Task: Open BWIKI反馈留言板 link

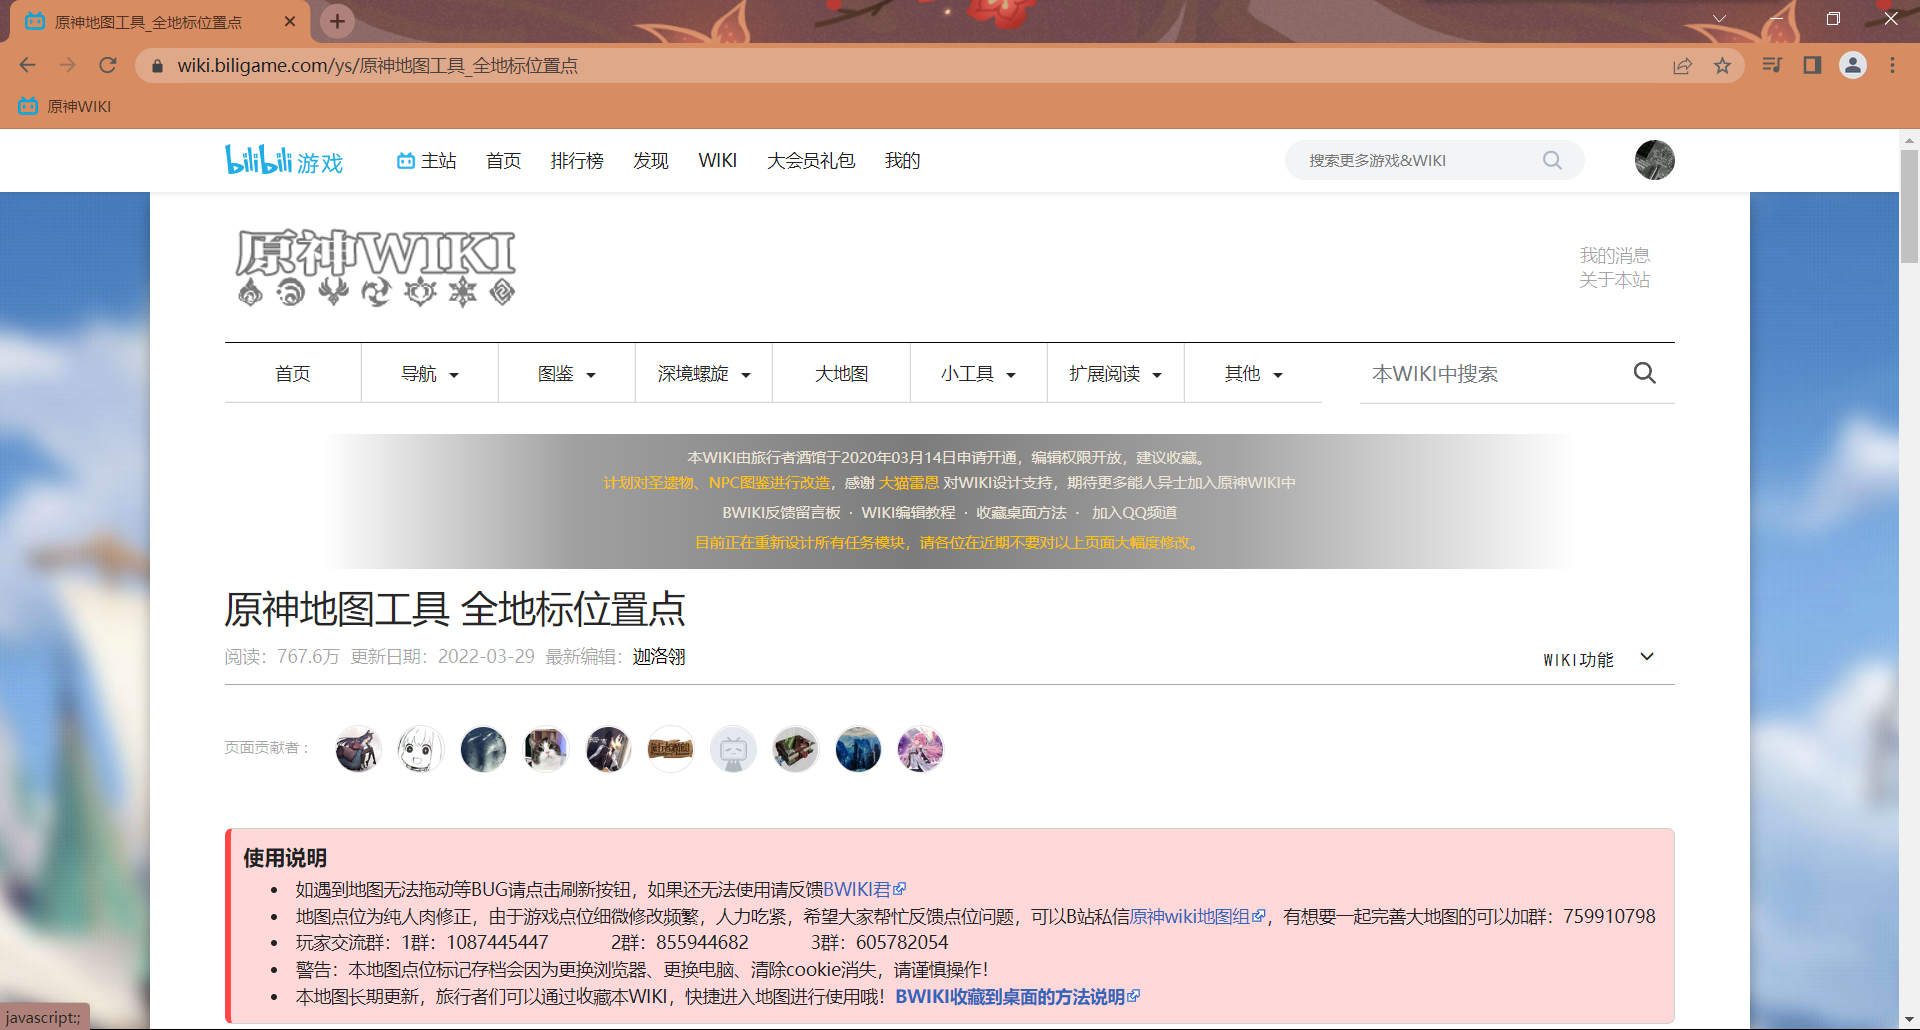Action: 781,513
